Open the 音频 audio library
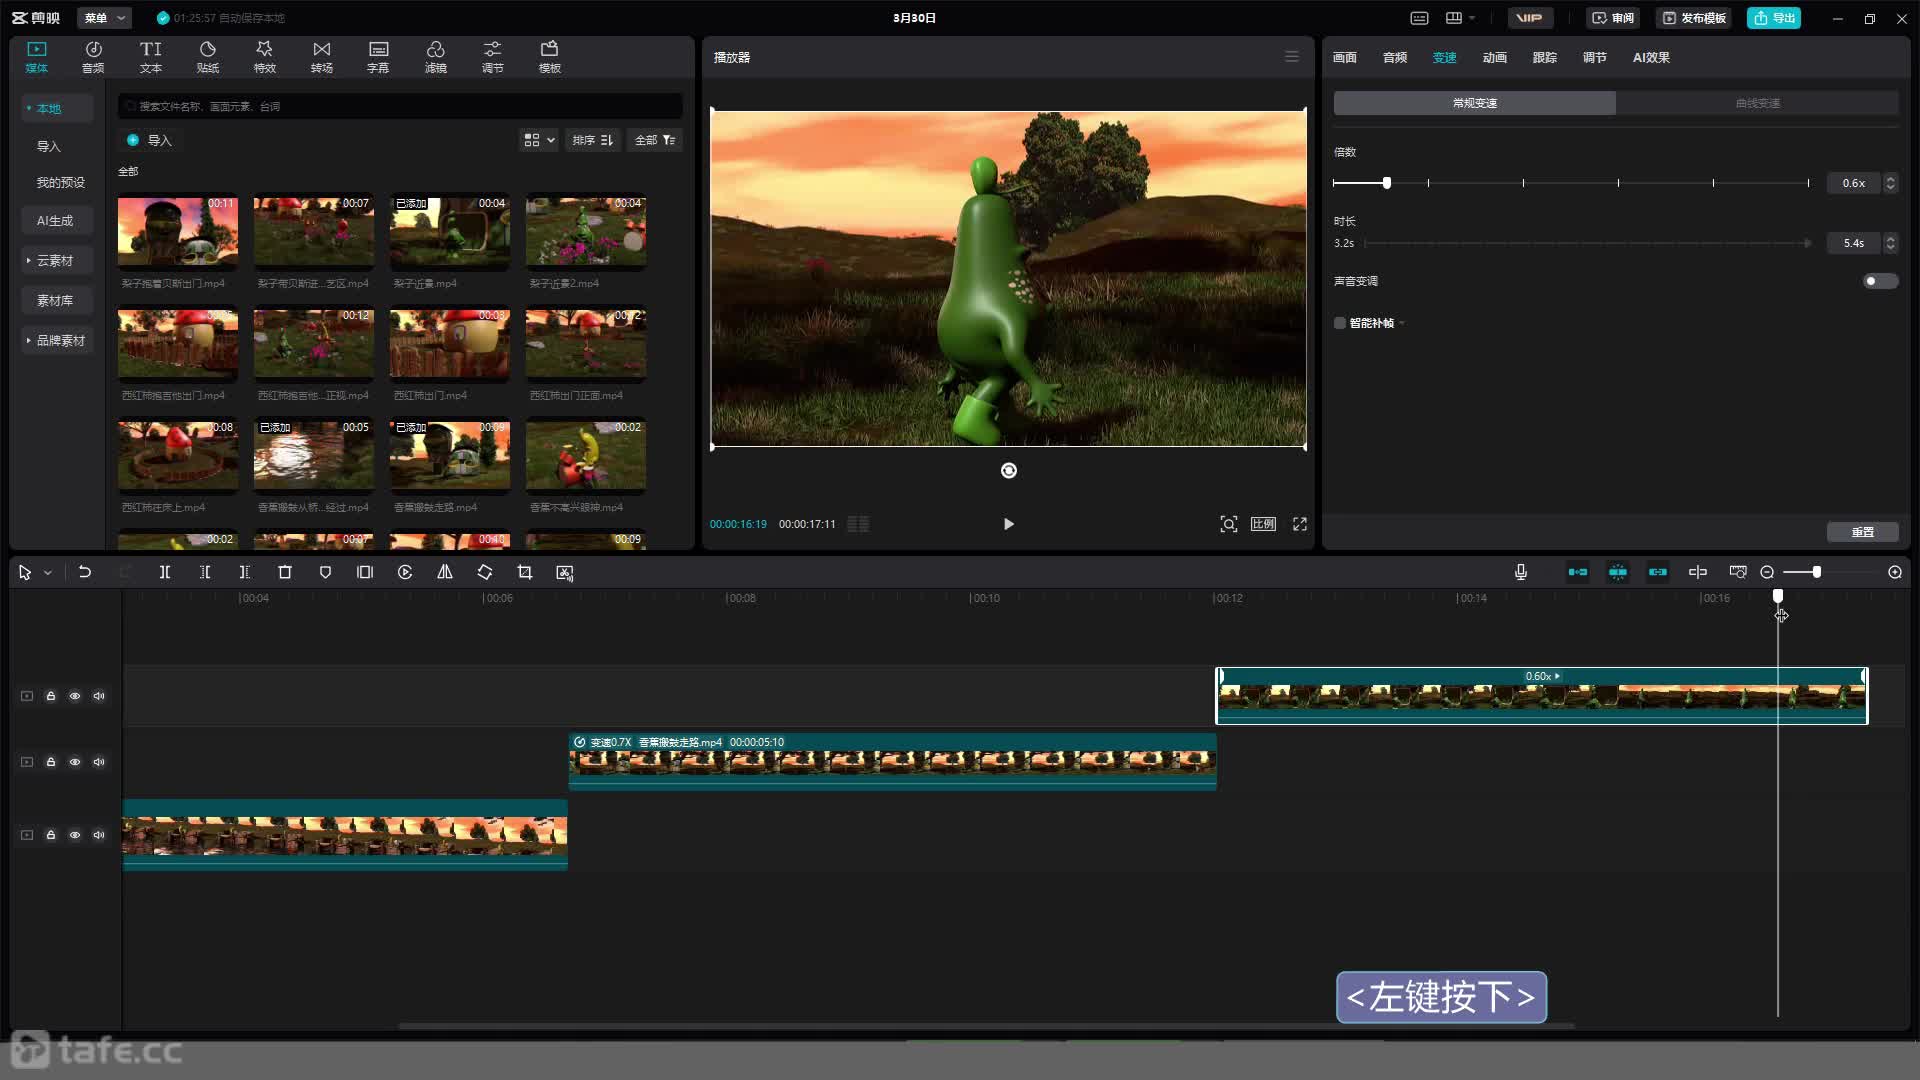The height and width of the screenshot is (1080, 1920). click(x=93, y=57)
